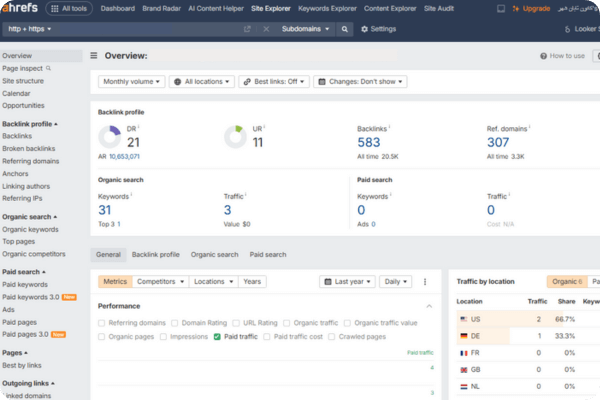Screen dimensions: 600x400
Task: Open Changes: Don't show dropdown
Action: 360,82
